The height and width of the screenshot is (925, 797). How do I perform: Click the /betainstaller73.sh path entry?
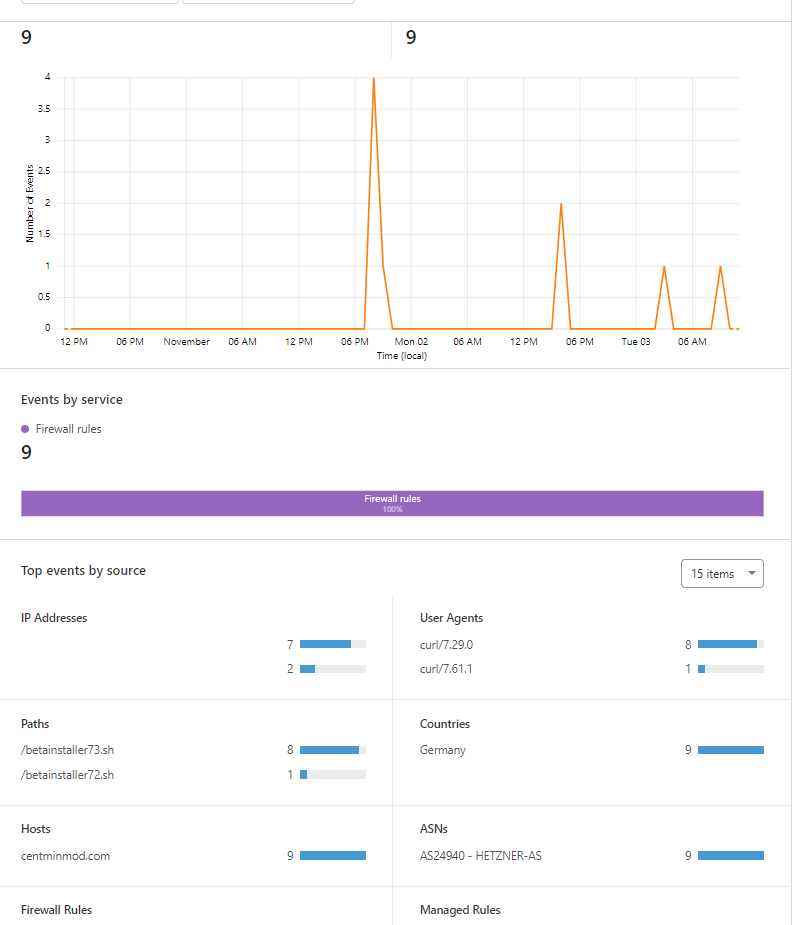(x=68, y=750)
